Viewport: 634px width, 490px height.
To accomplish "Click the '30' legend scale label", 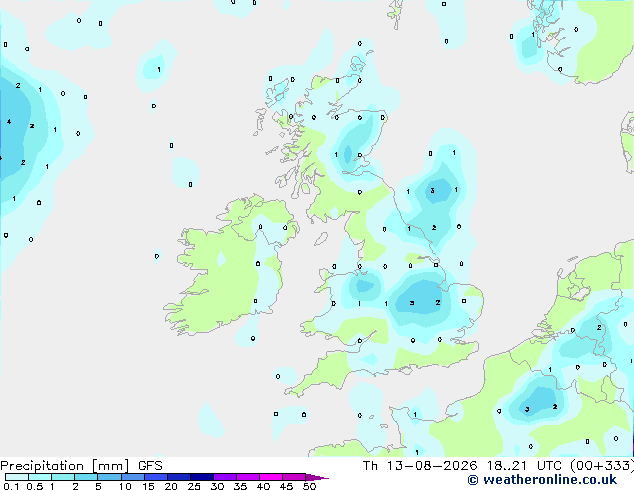I will pos(217,486).
